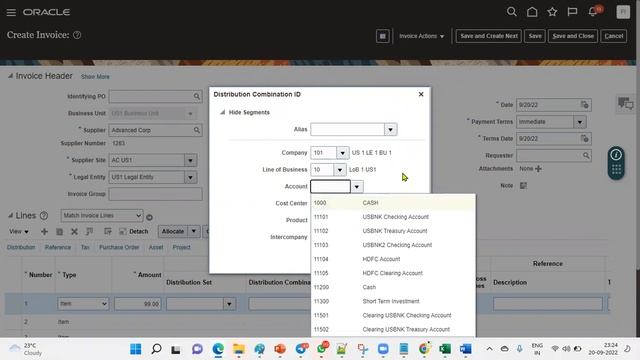Click the Cancel button
This screenshot has width=640, height=360.
pos(613,36)
